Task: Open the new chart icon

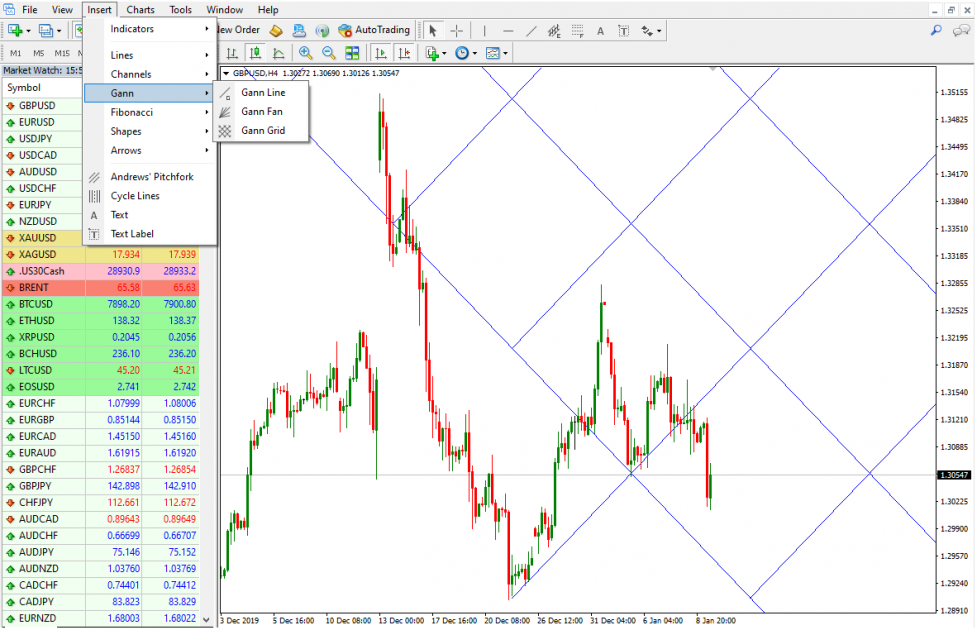Action: tap(15, 31)
